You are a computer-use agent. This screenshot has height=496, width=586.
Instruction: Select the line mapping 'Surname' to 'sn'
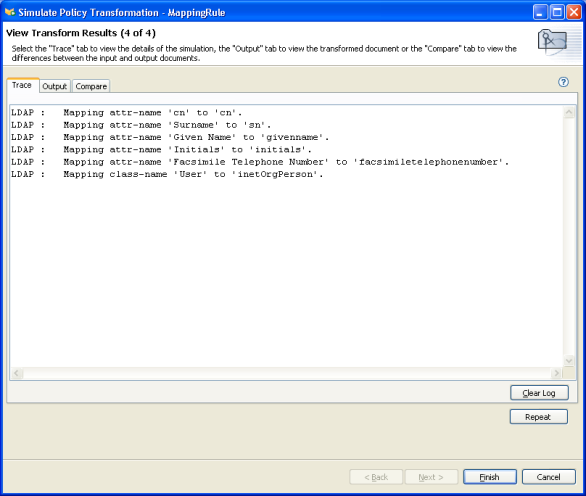[141, 125]
